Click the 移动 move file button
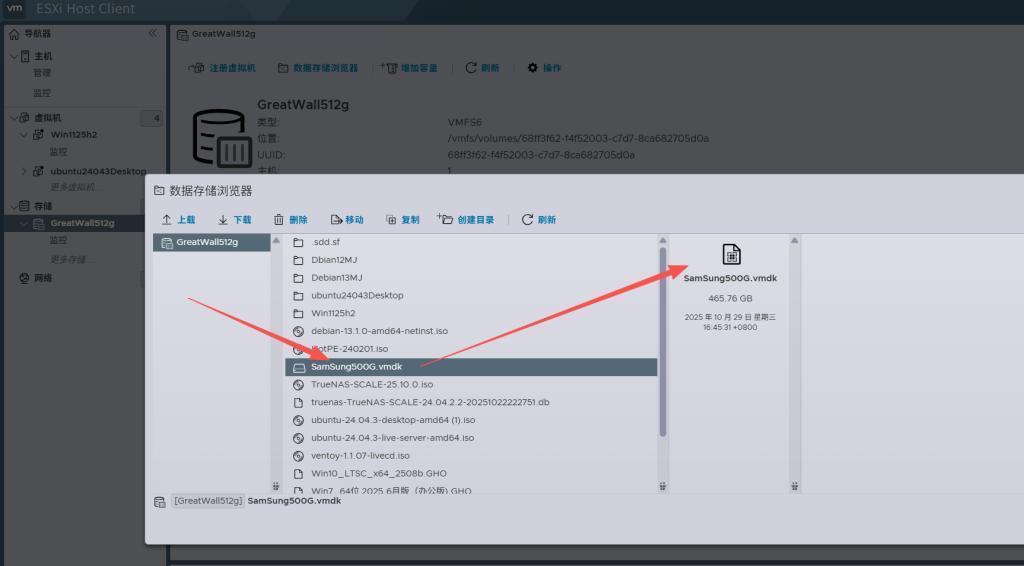 click(347, 220)
